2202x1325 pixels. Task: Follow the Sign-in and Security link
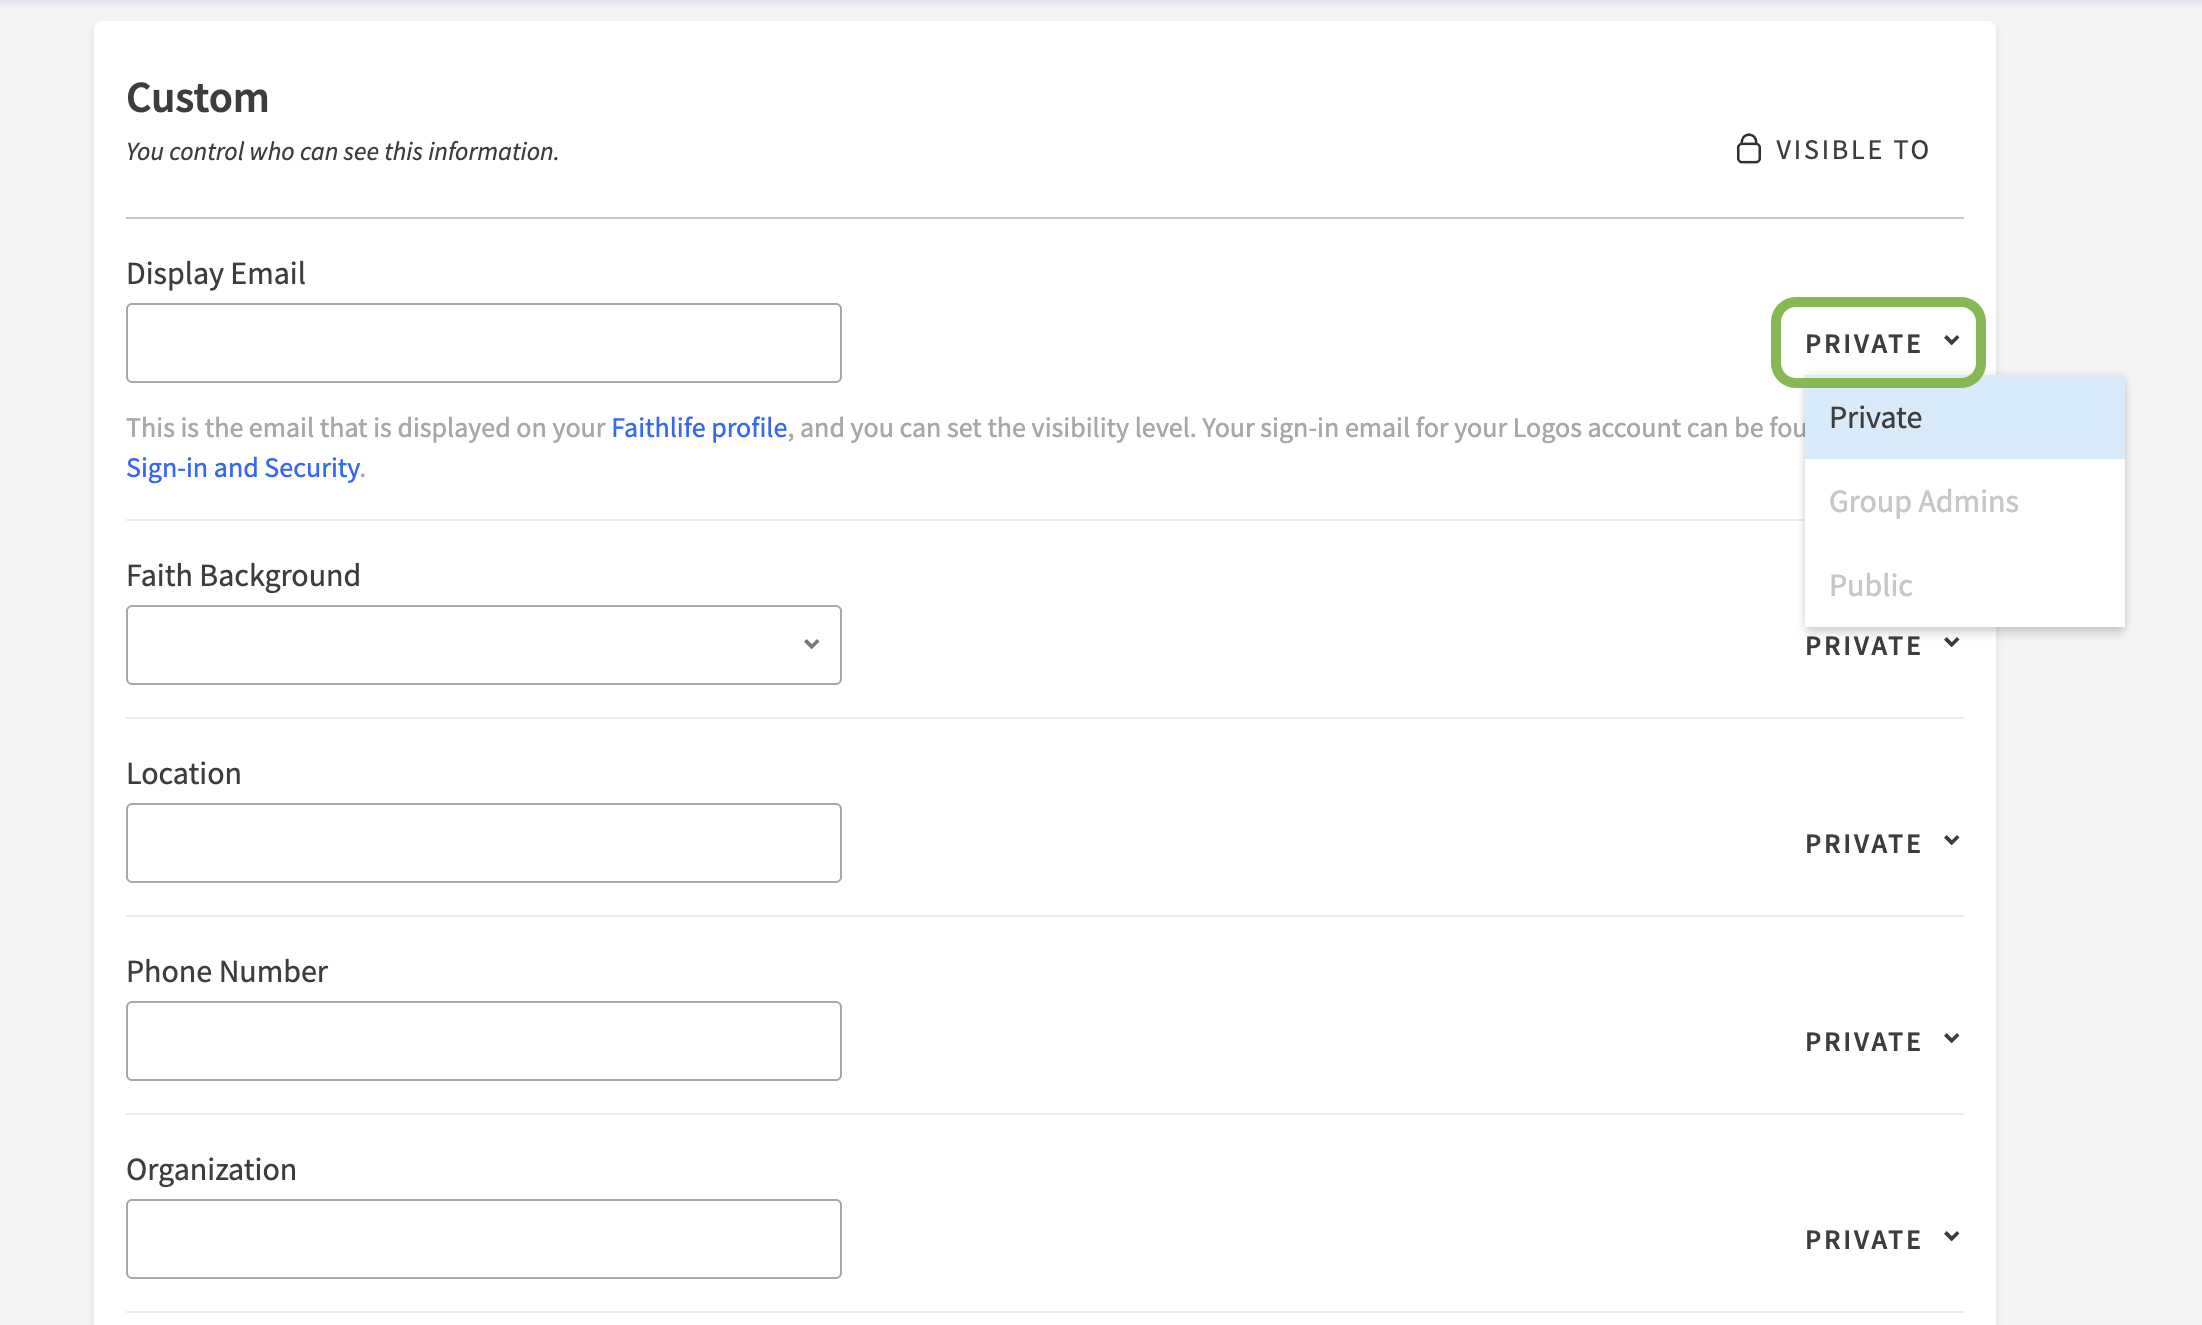[x=243, y=467]
